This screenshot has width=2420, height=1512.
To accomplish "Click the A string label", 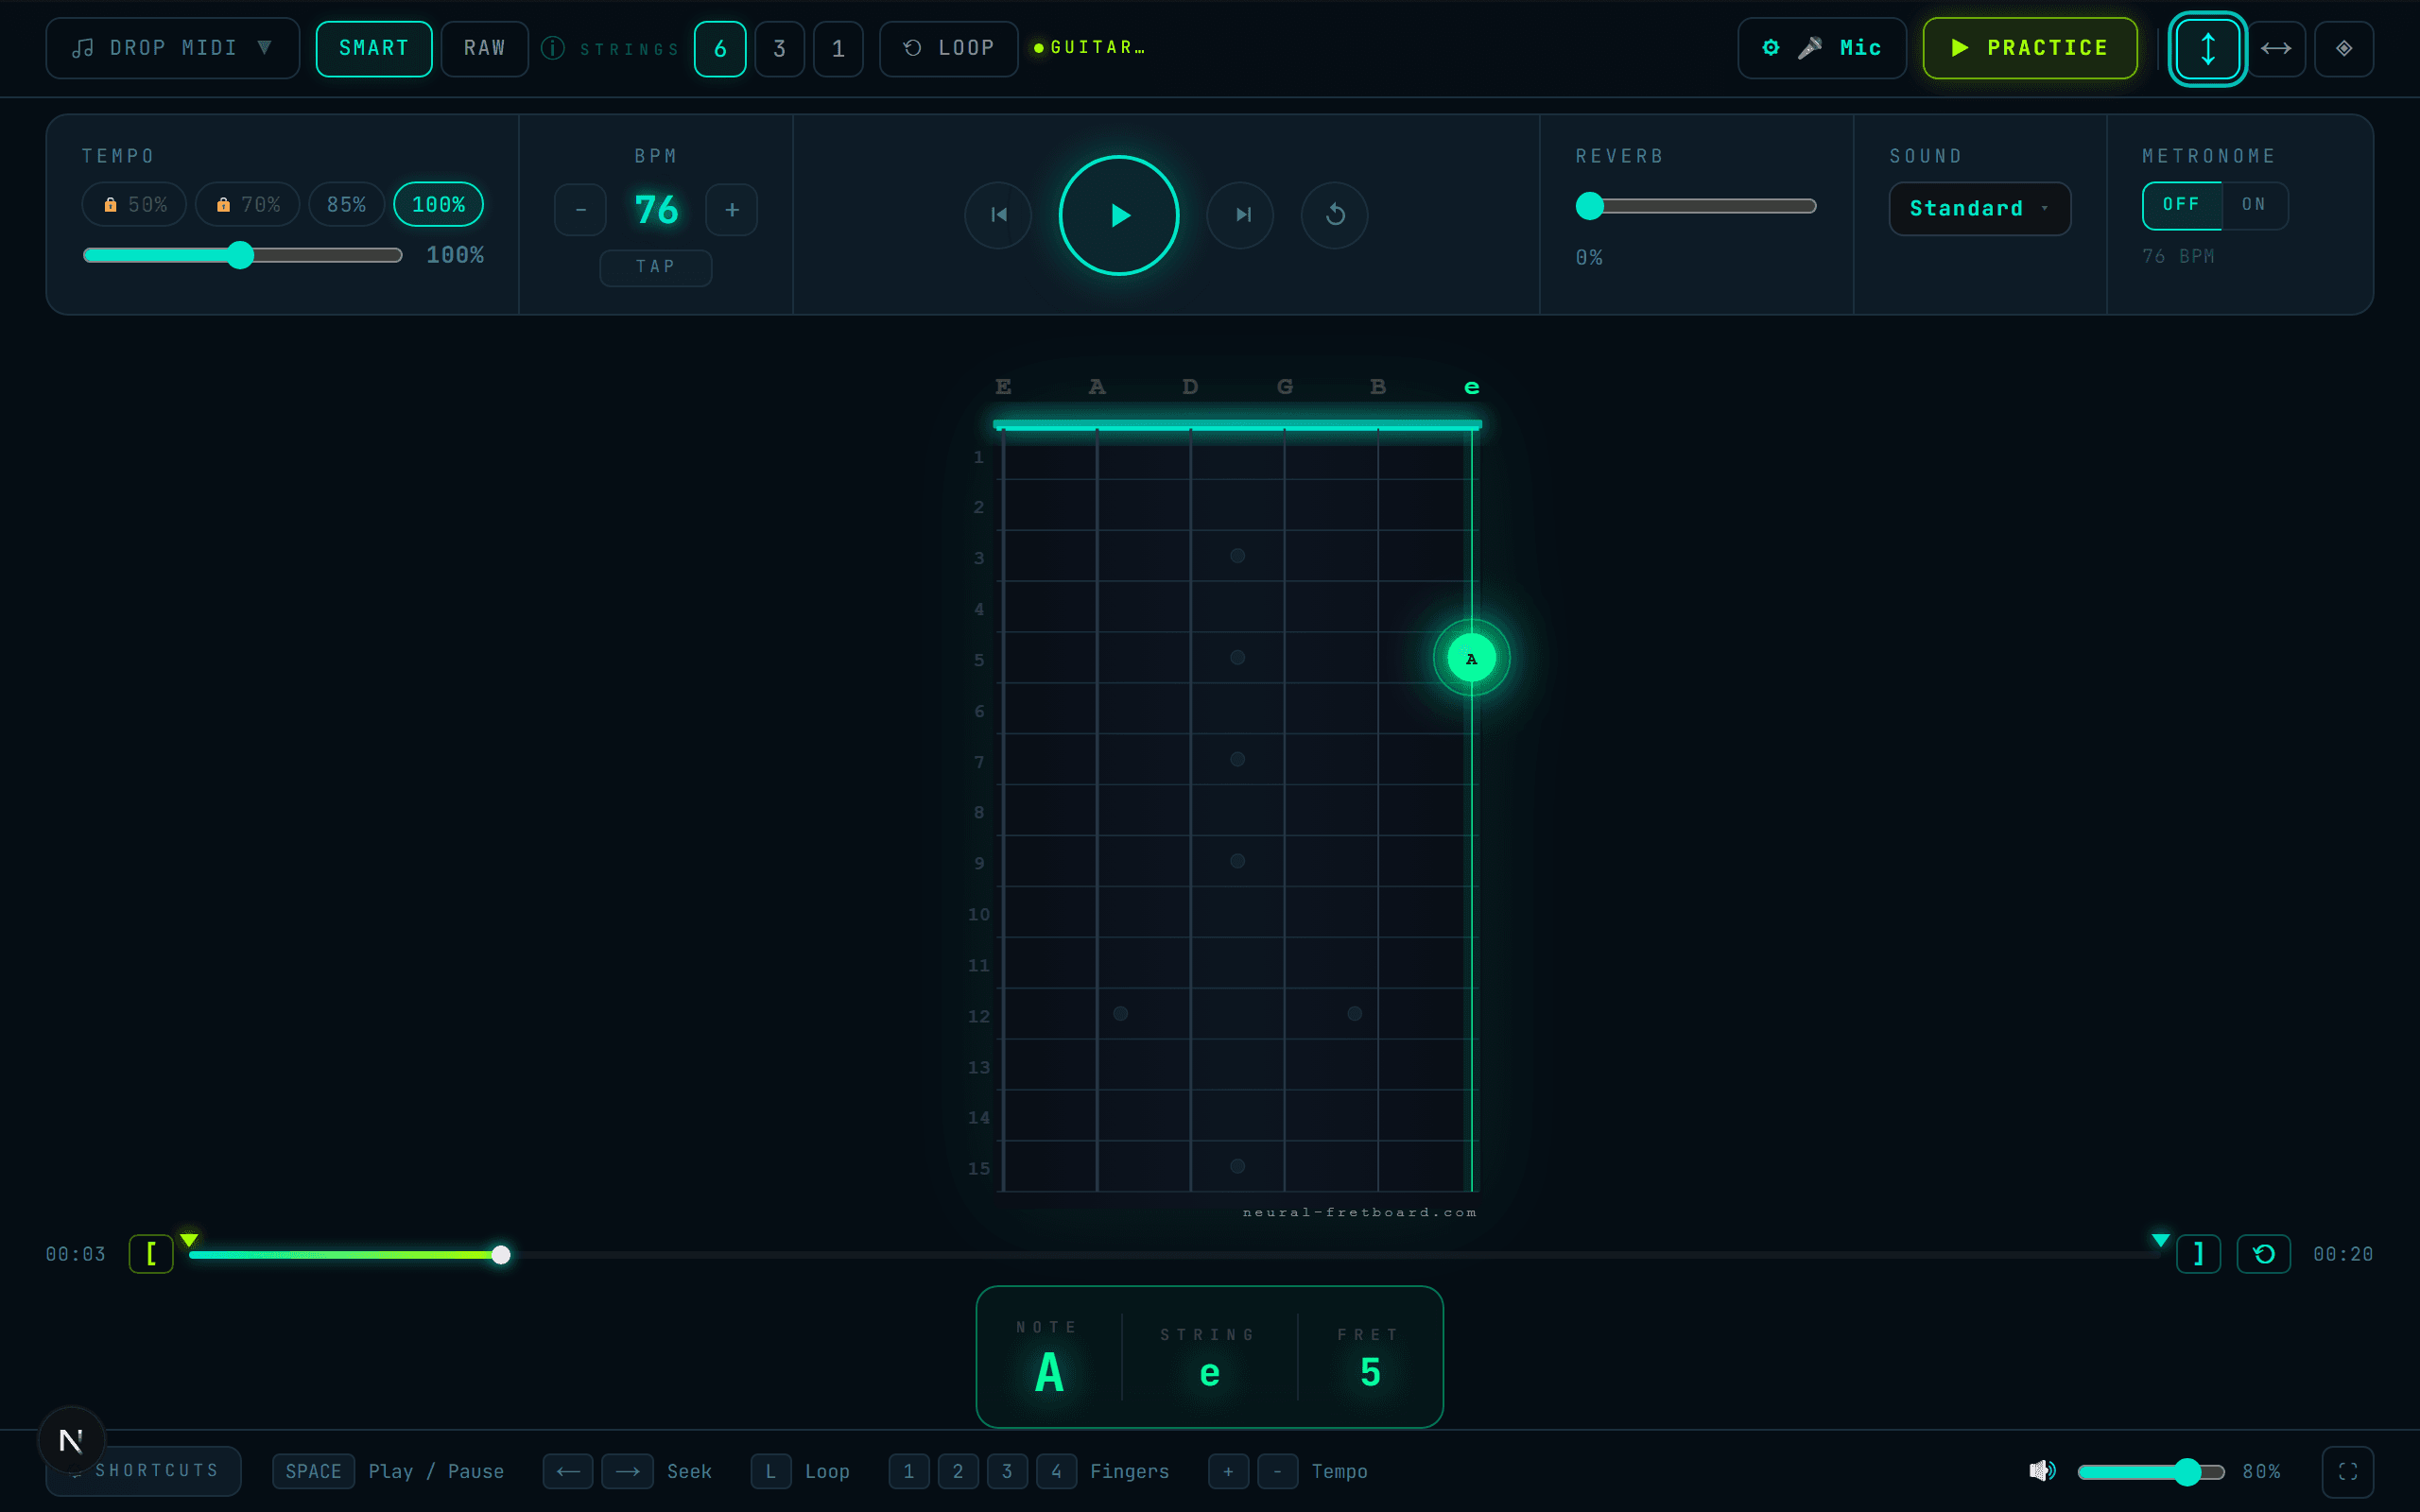I will 1097,387.
